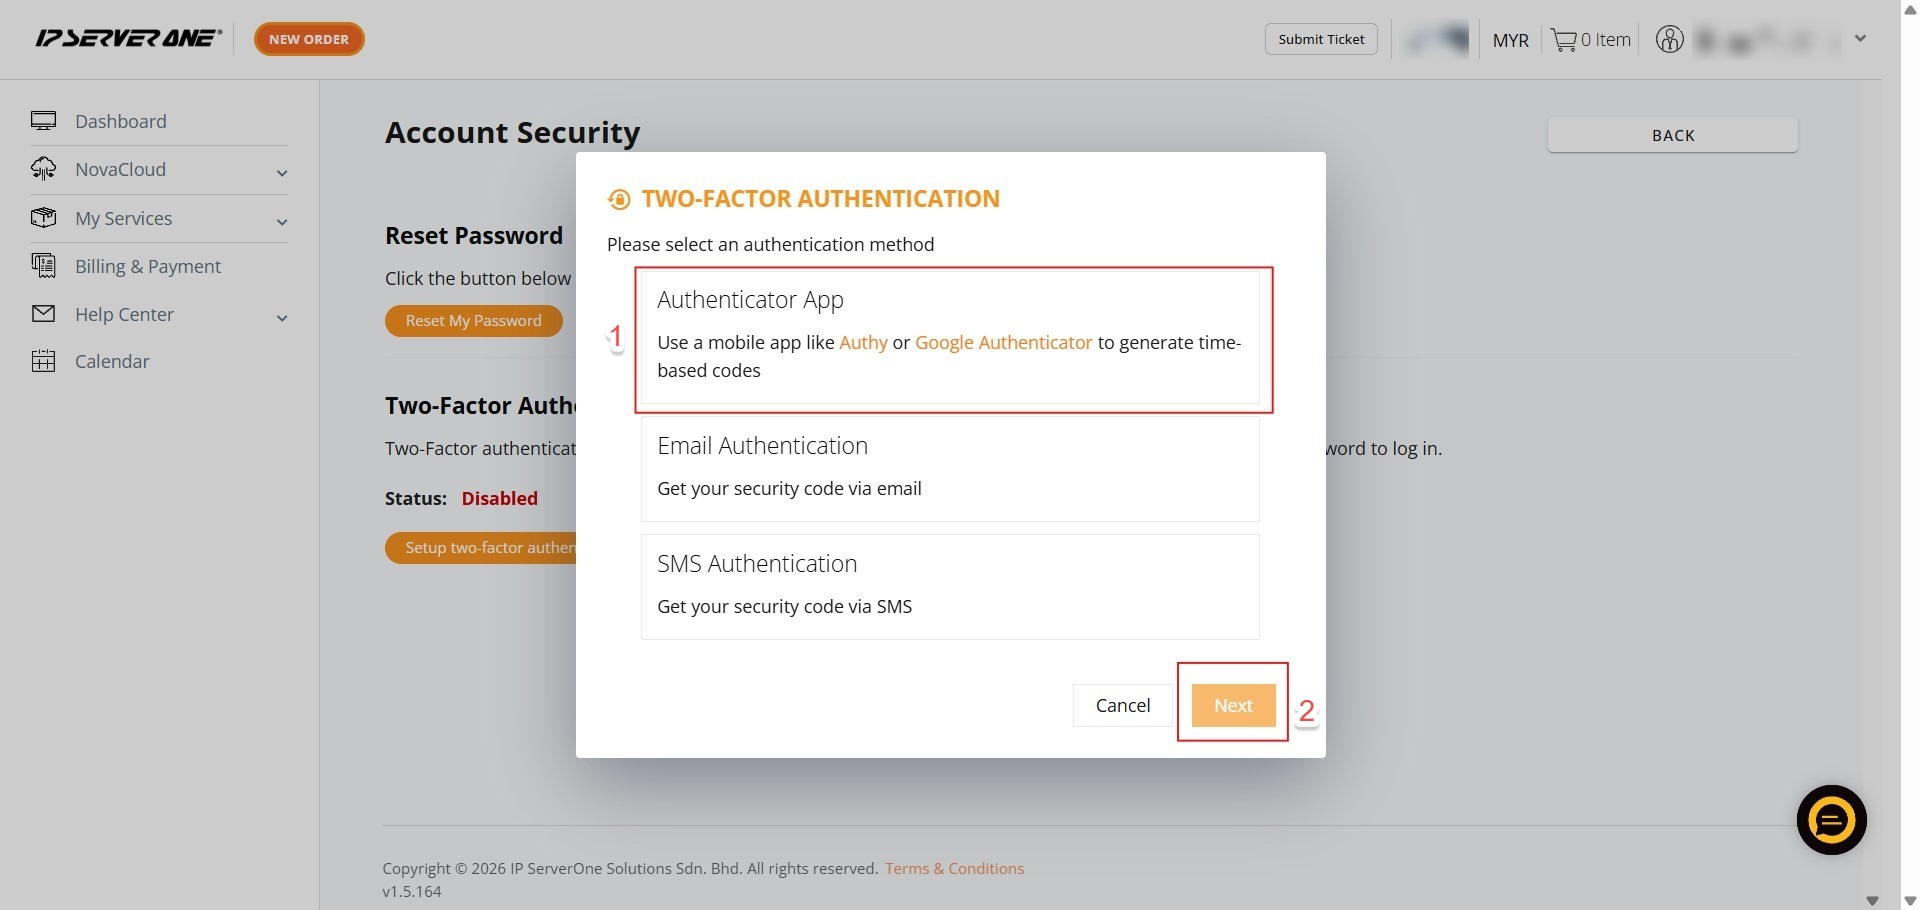Open the account dropdown arrow in header
The height and width of the screenshot is (910, 1920).
(x=1860, y=39)
